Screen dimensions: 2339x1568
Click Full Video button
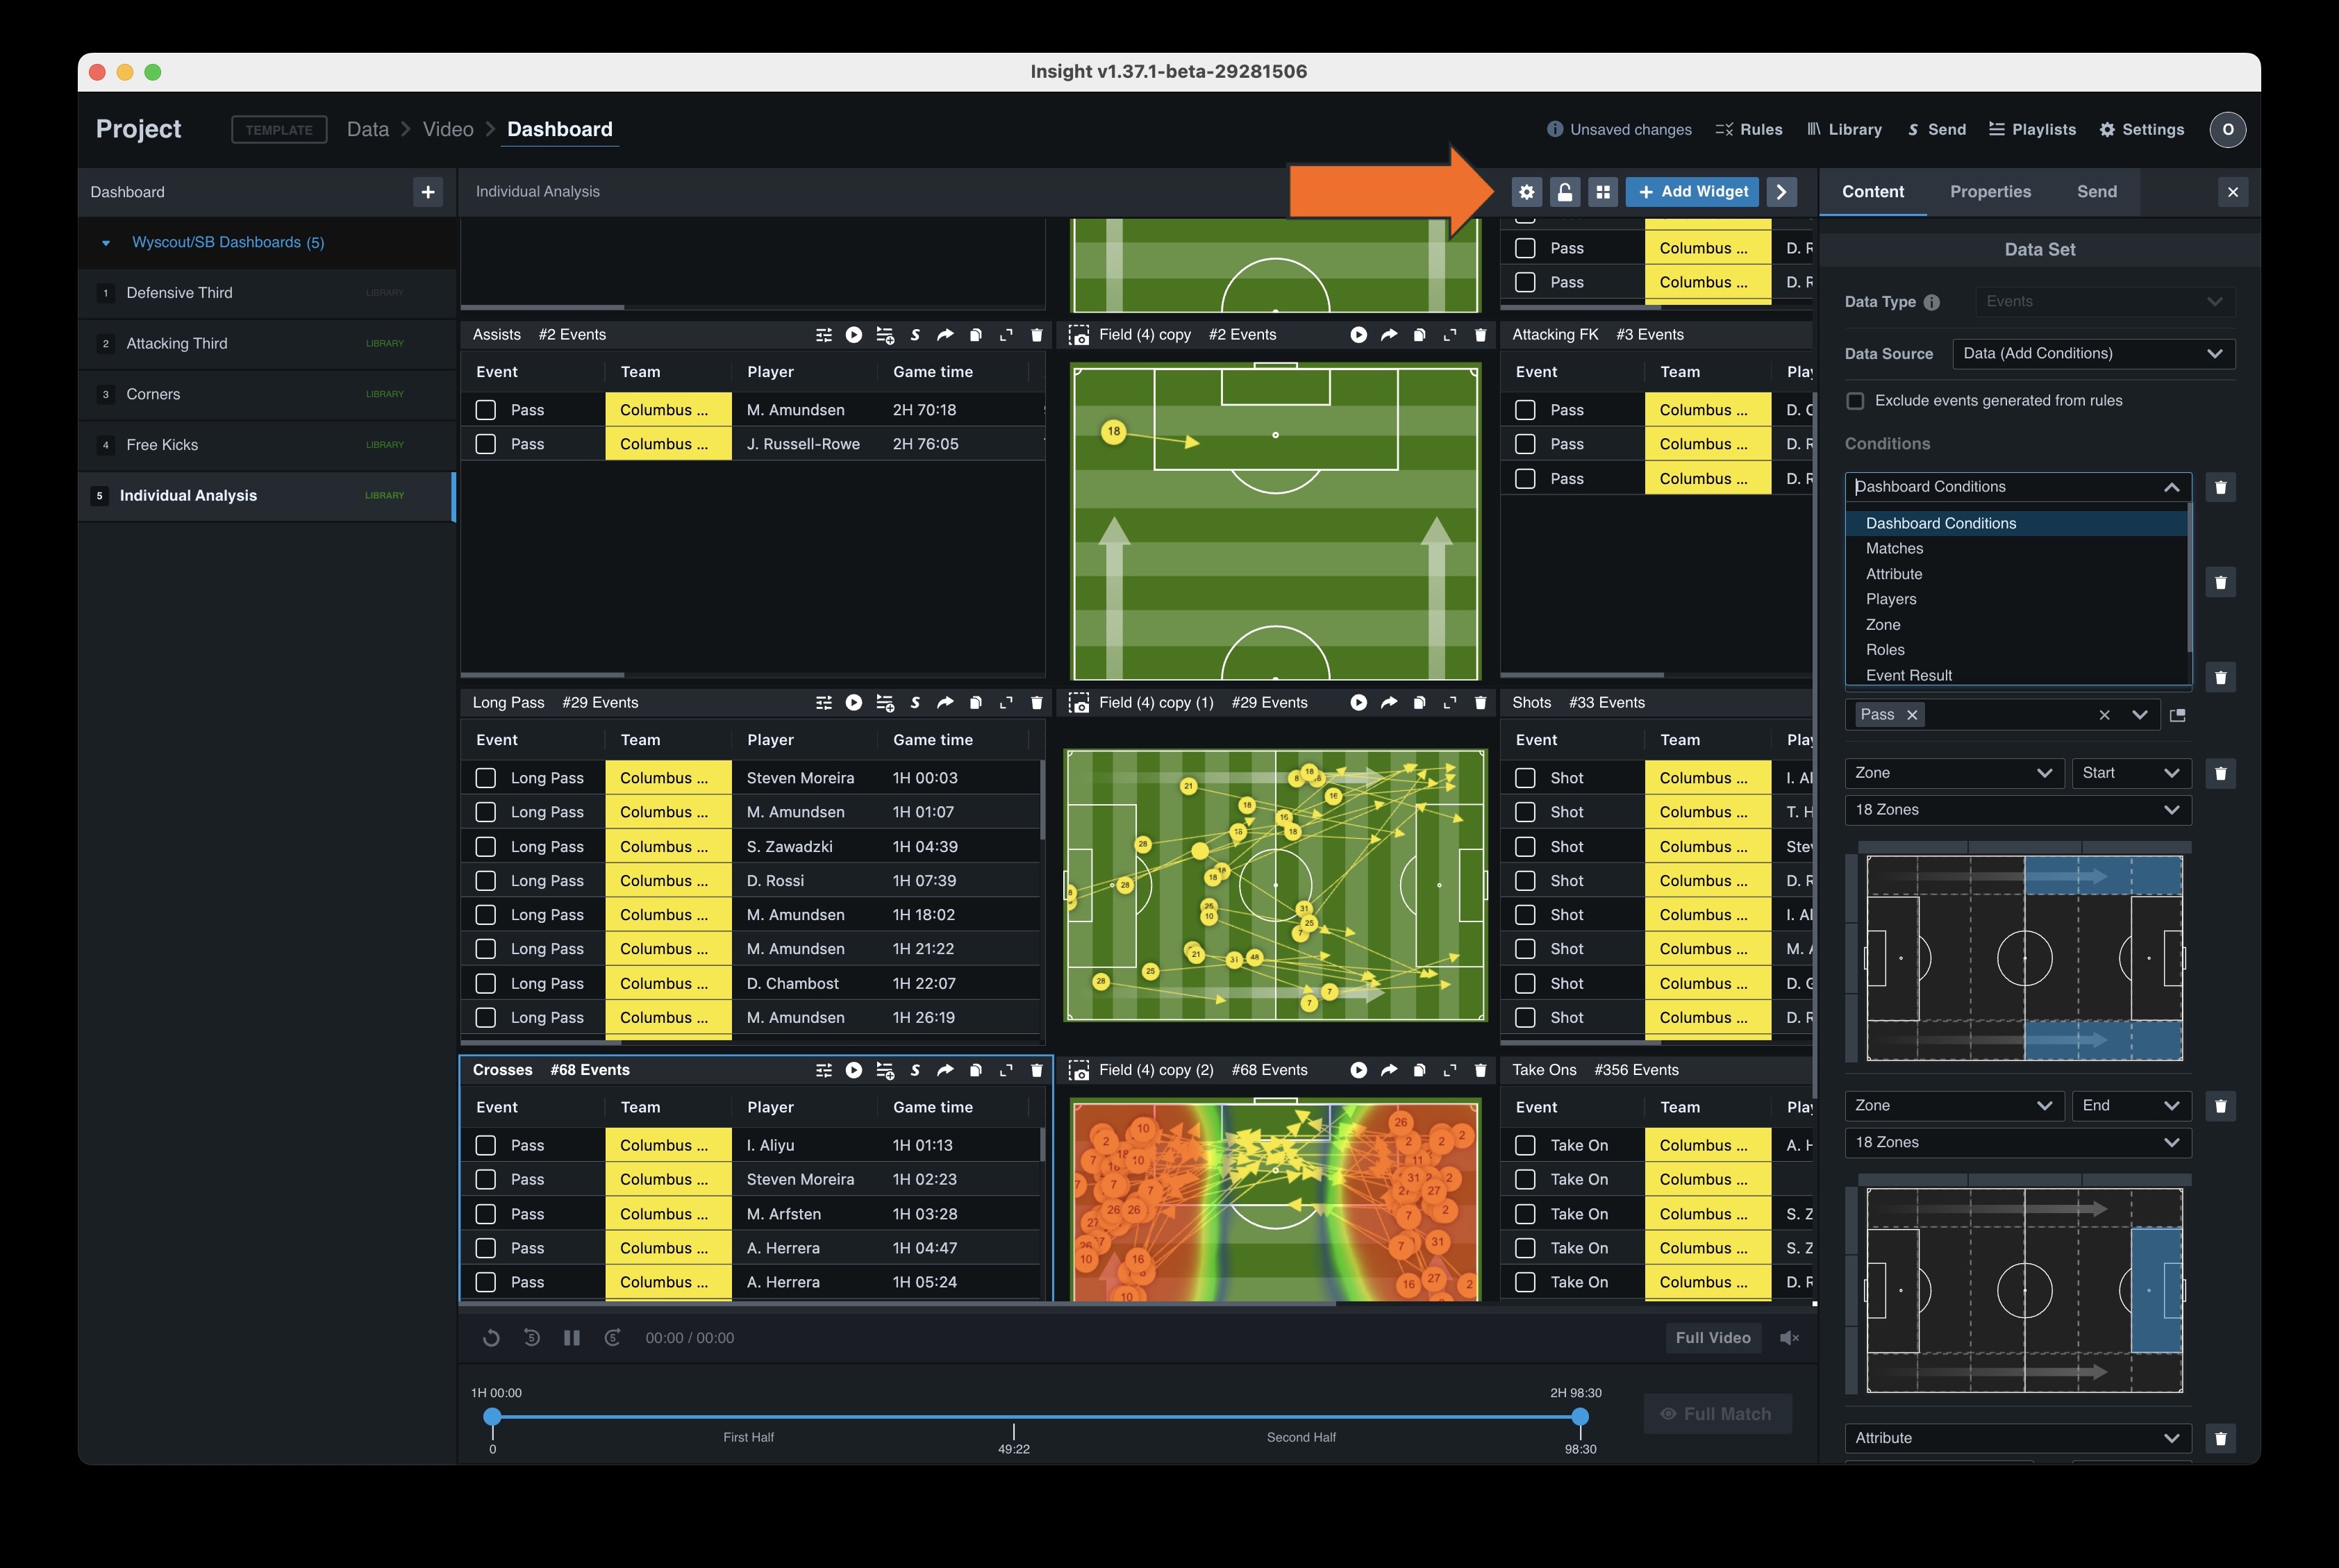[x=1712, y=1338]
